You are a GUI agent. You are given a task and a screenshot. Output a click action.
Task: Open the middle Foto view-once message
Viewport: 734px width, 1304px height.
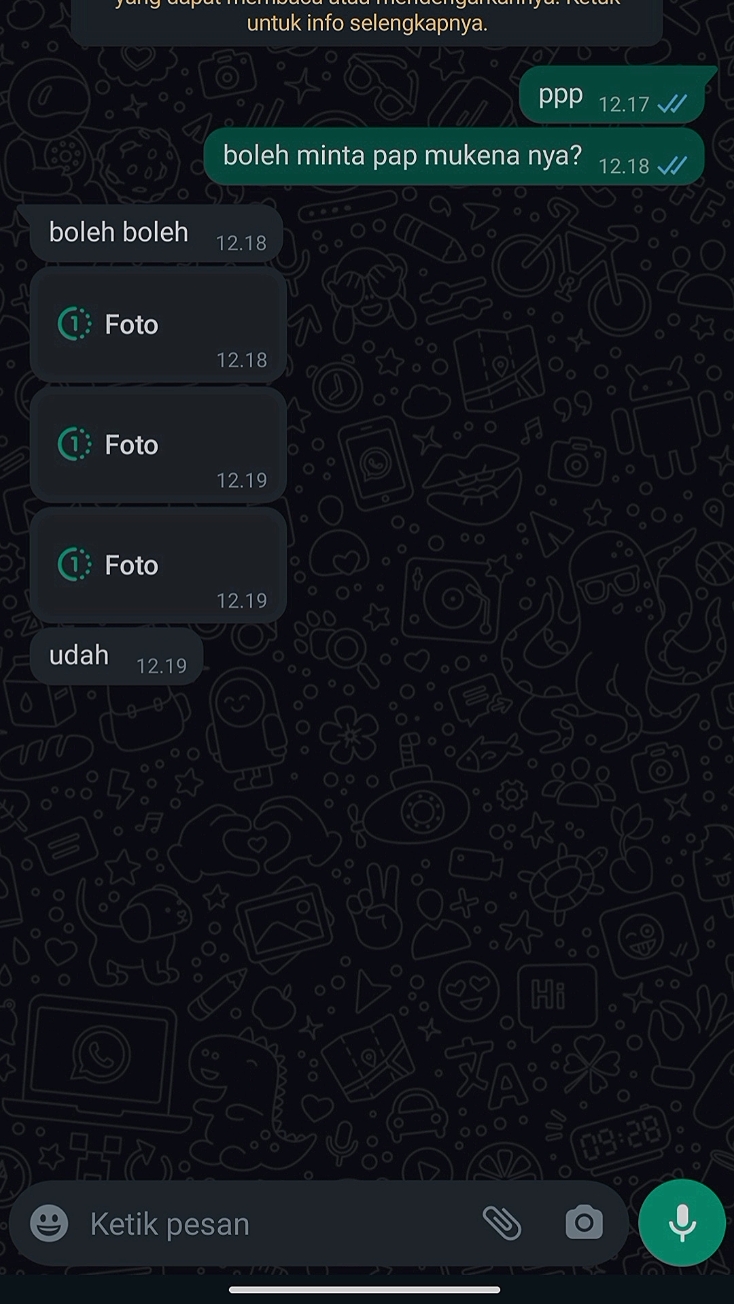coord(158,445)
